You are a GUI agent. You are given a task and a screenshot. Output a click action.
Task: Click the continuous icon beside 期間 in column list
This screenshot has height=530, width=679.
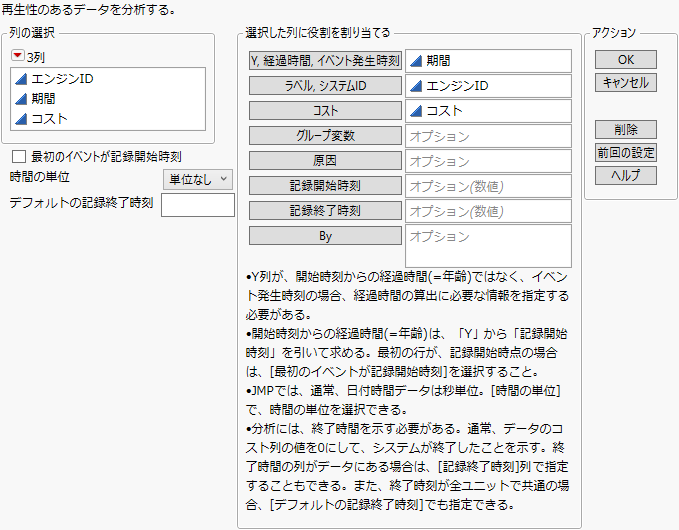[x=21, y=99]
